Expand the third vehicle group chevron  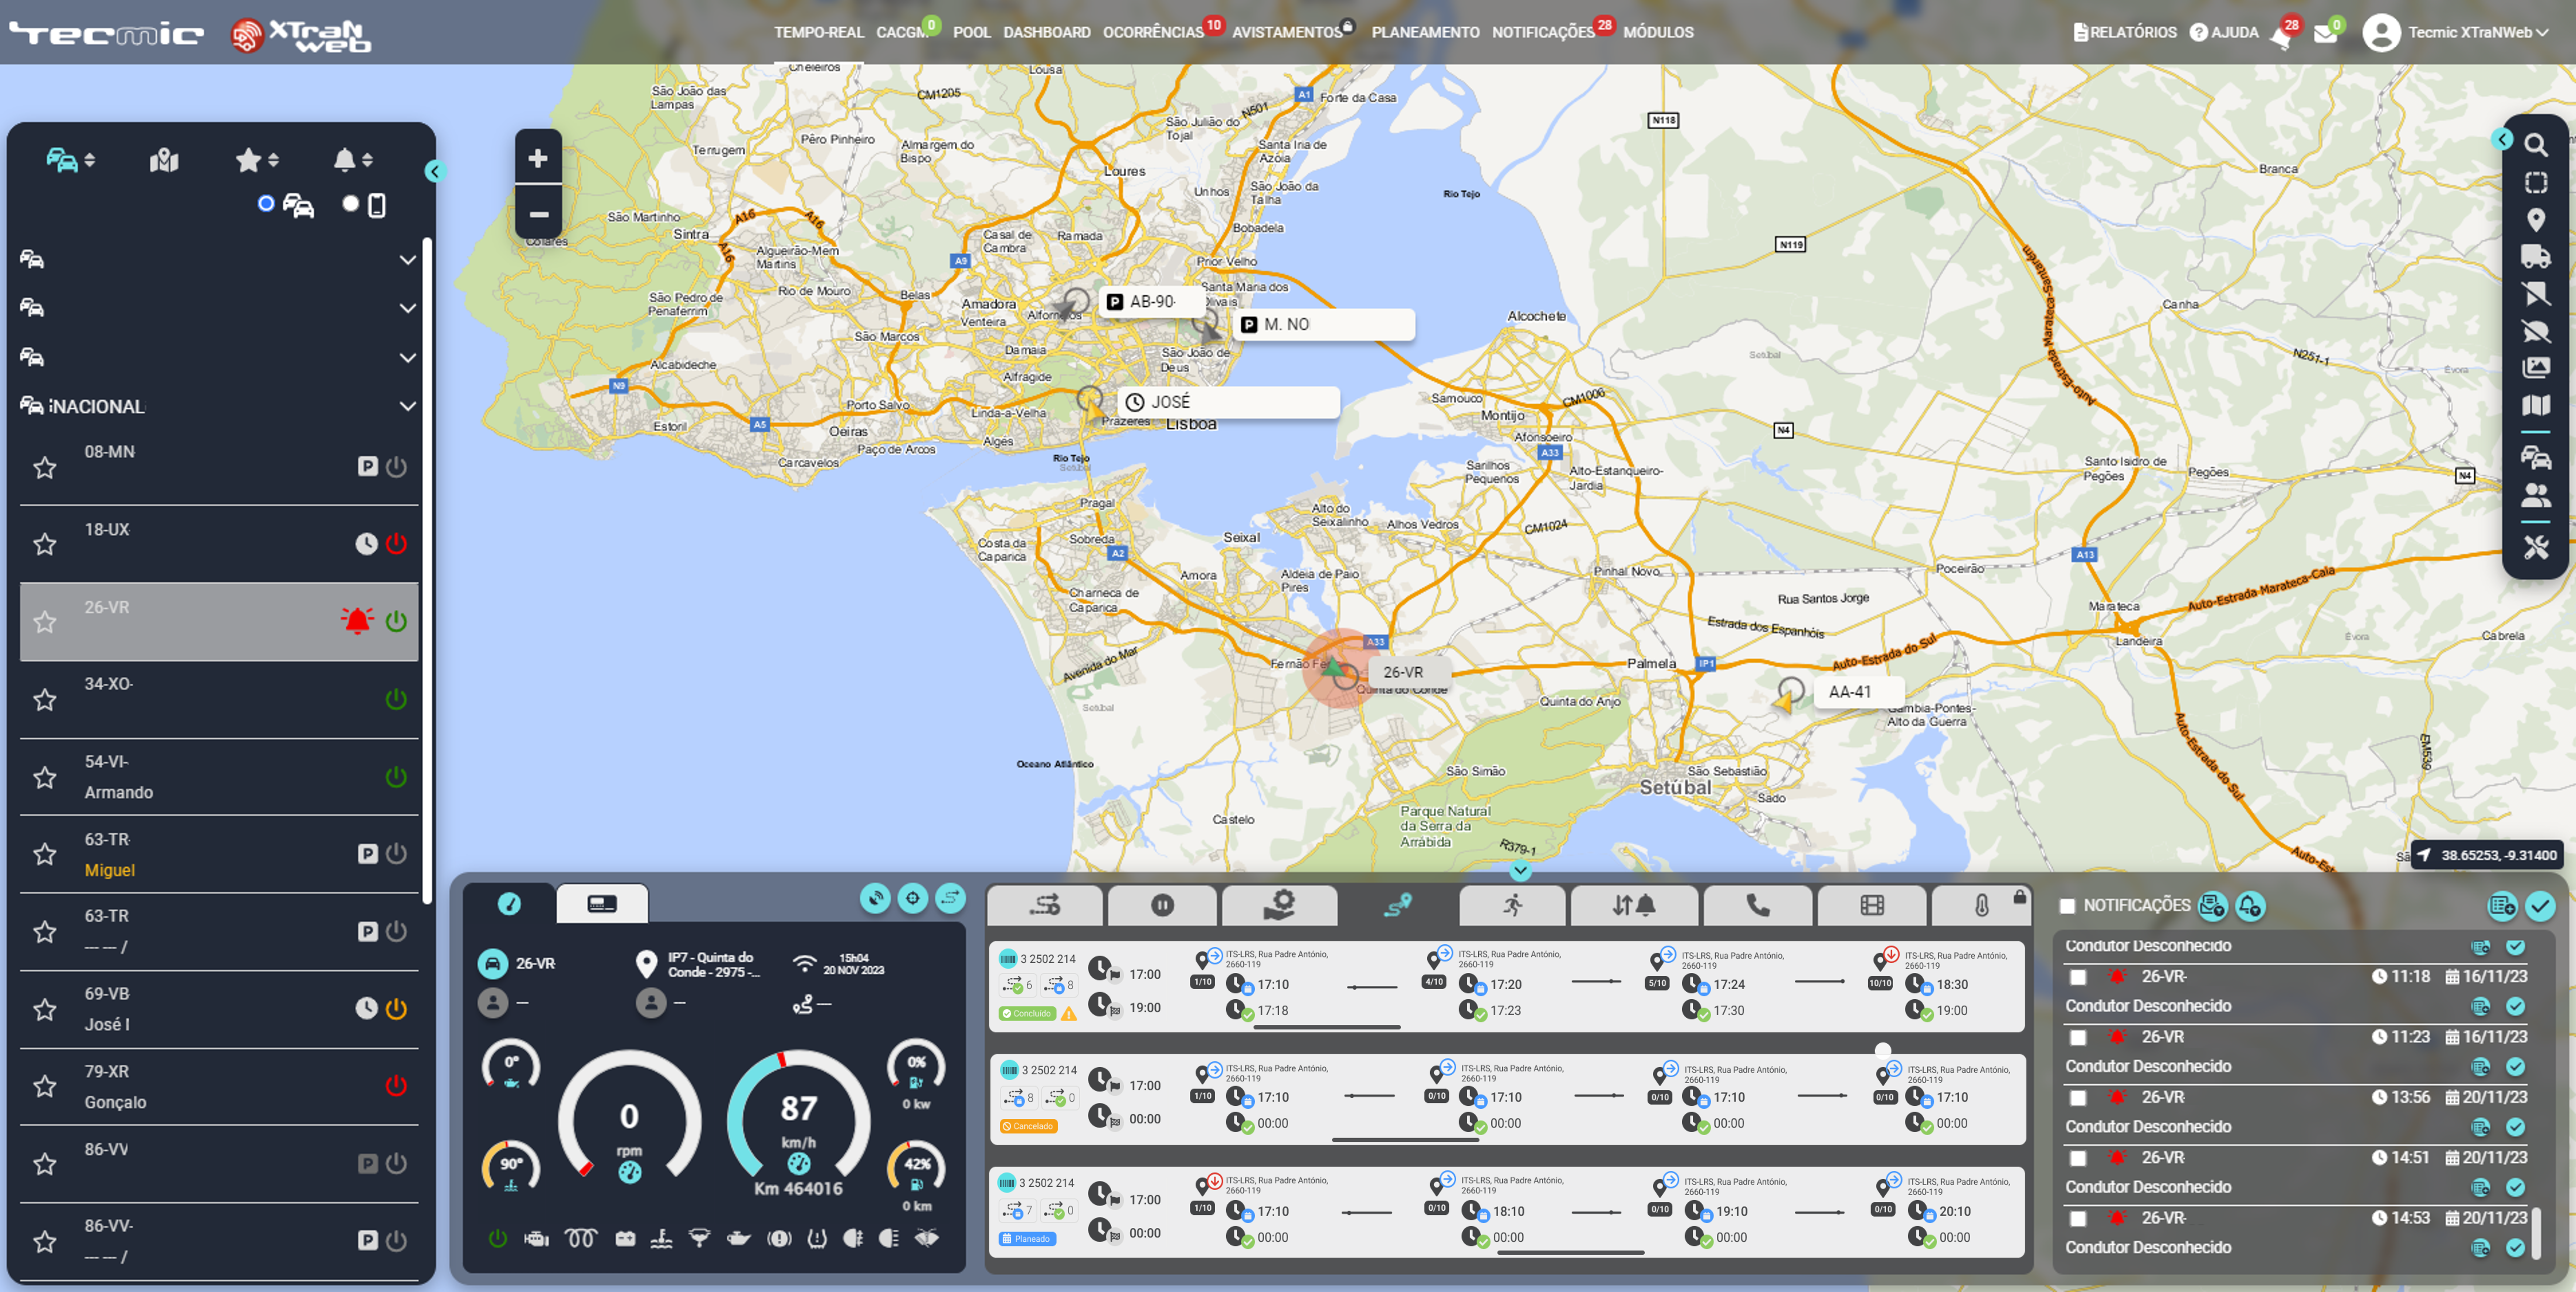click(408, 358)
